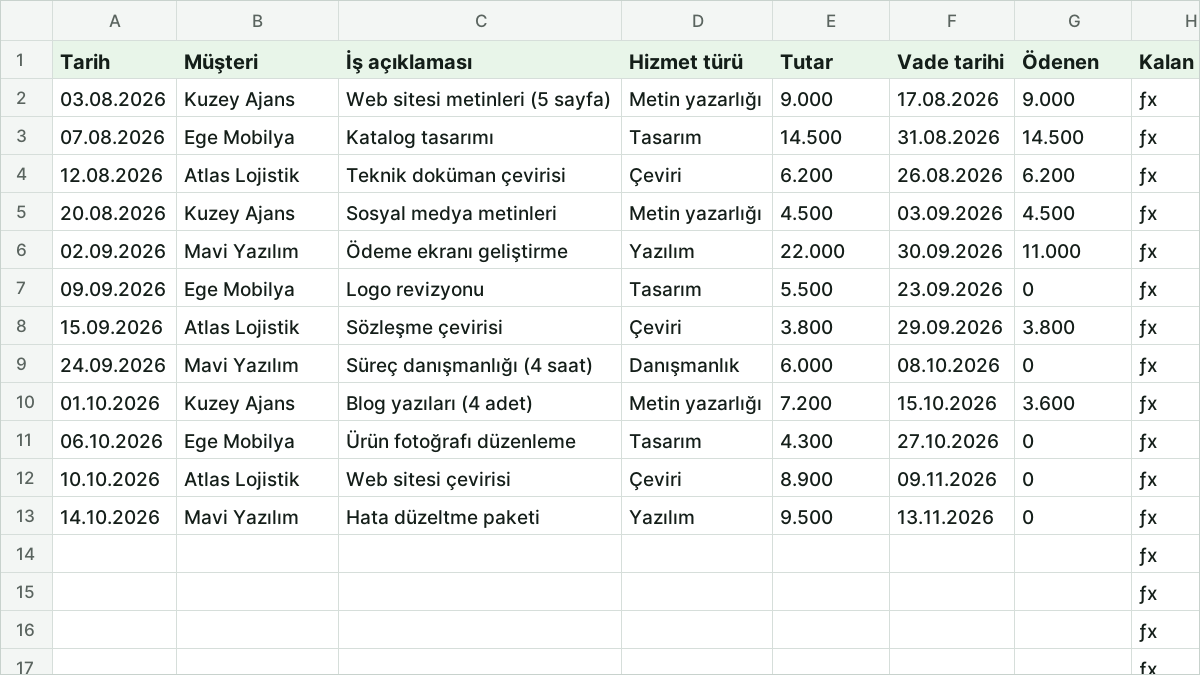Select Danışmanlık service type cell
Image resolution: width=1200 pixels, height=675 pixels.
tap(697, 365)
